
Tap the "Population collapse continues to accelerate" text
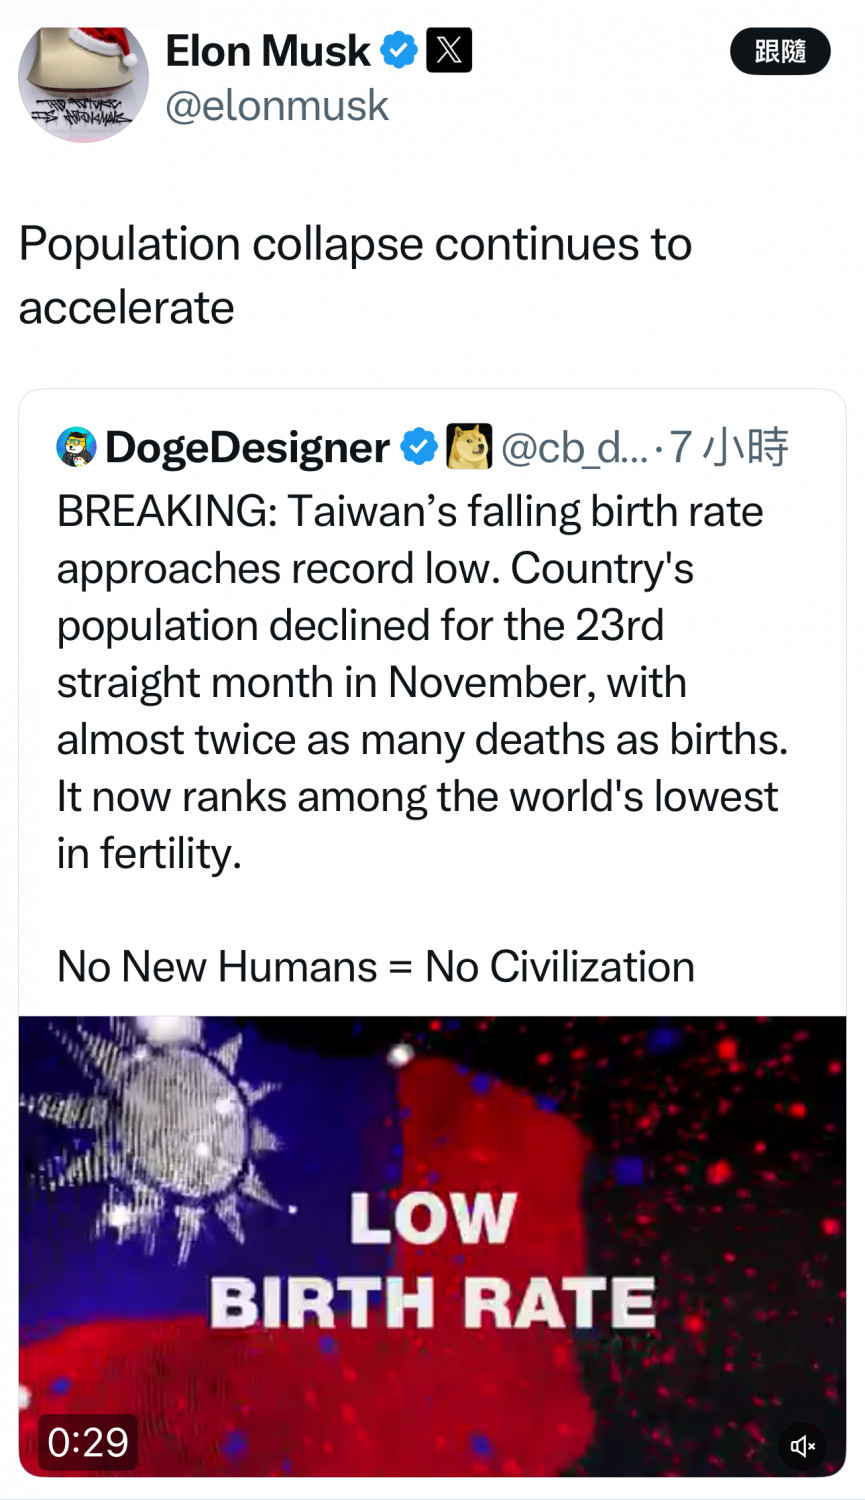[355, 275]
